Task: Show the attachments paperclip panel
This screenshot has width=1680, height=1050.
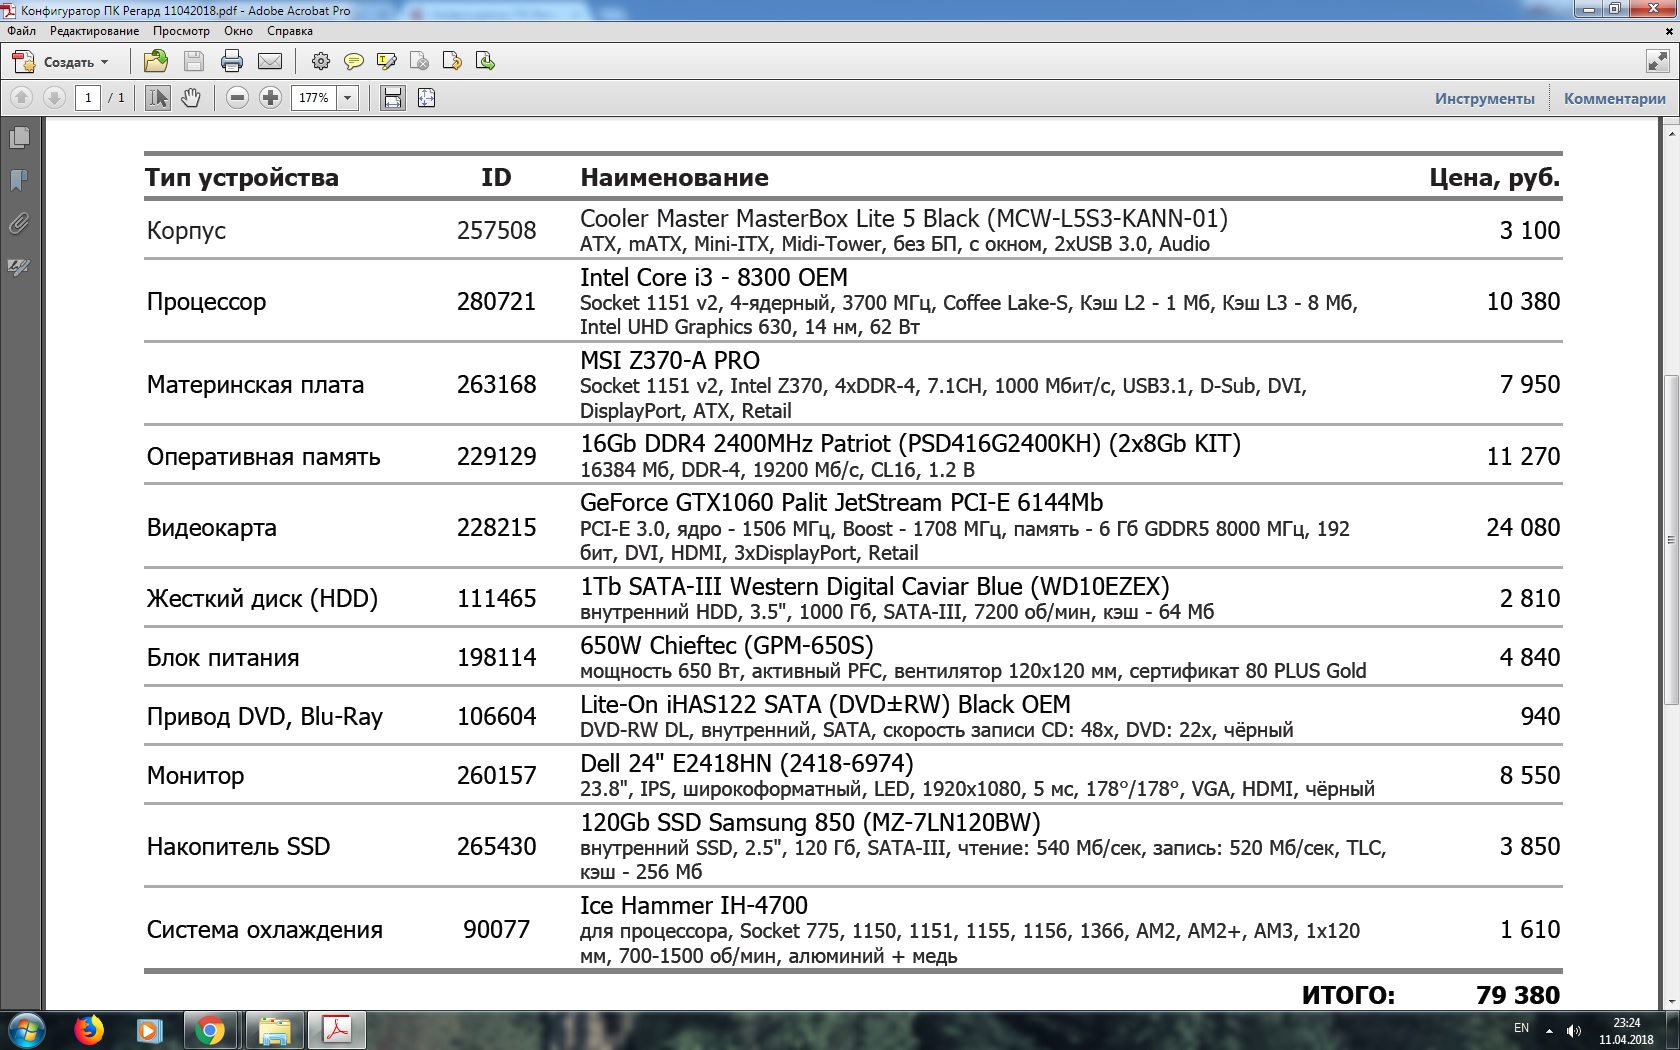Action: (x=19, y=223)
